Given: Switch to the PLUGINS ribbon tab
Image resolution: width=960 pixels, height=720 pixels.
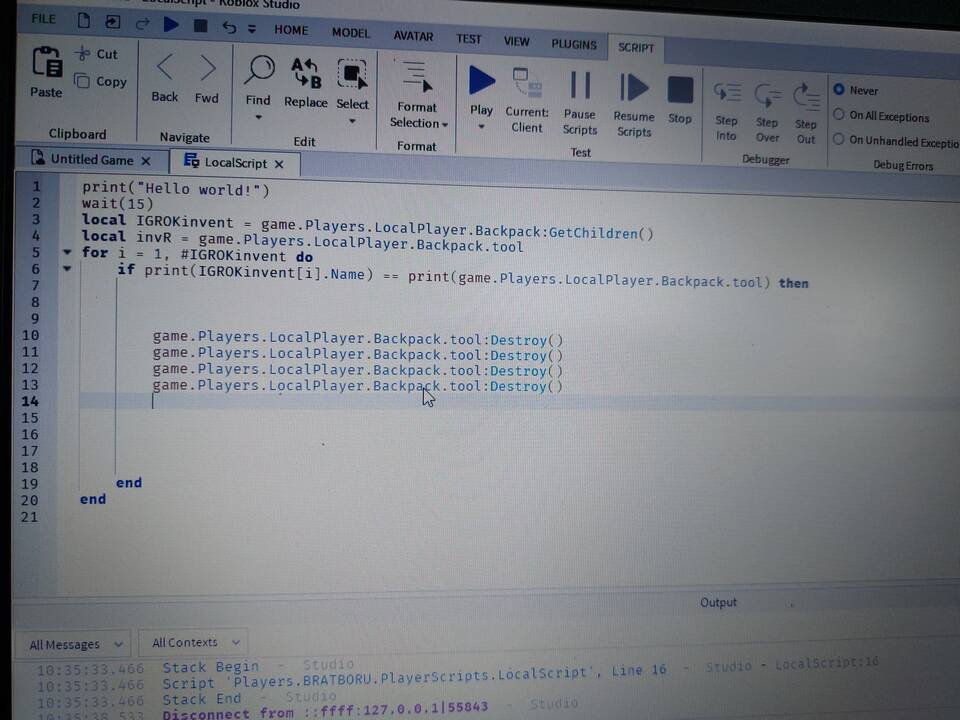Looking at the screenshot, I should (574, 44).
